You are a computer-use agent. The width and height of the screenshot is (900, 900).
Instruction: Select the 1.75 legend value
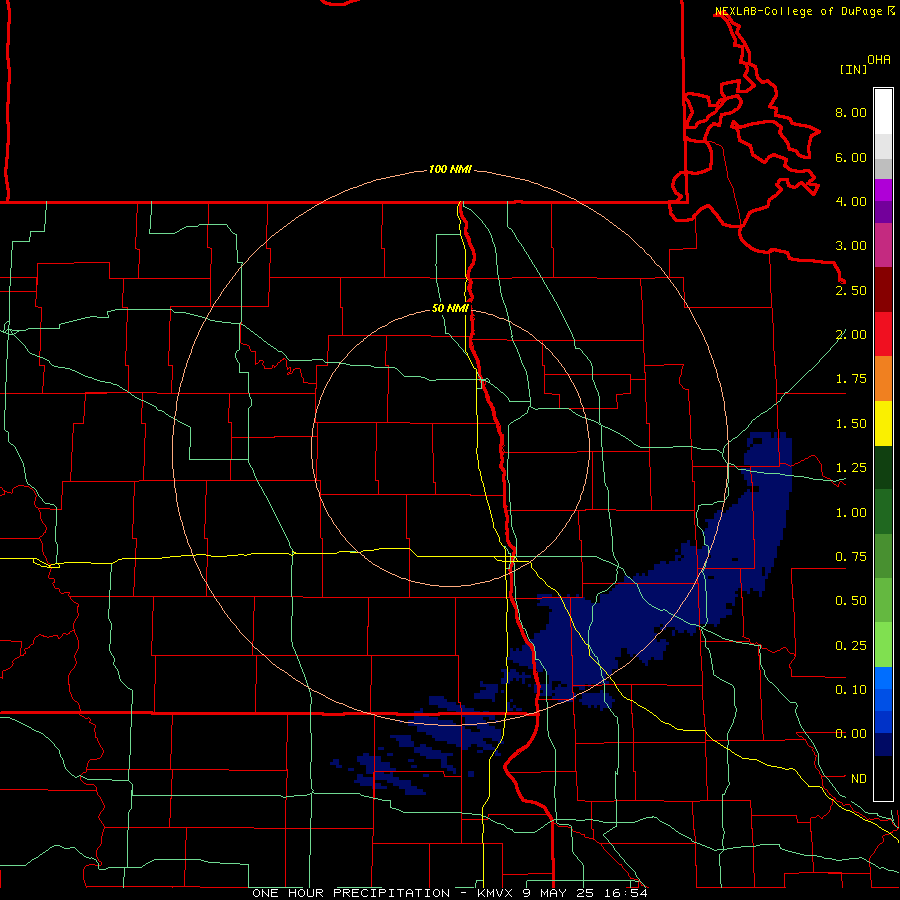(851, 379)
